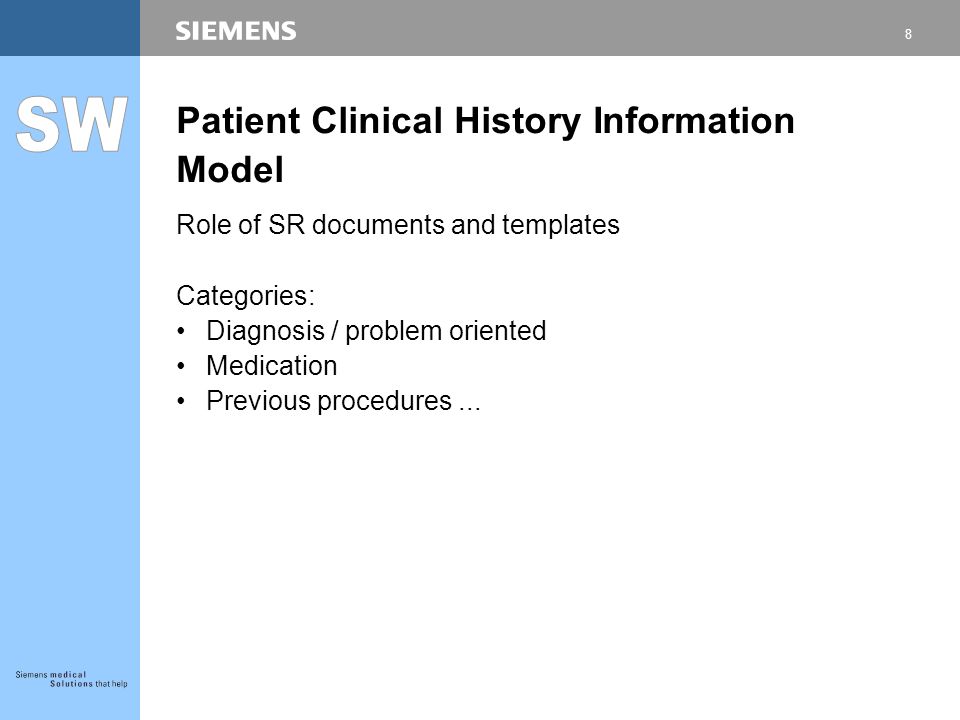This screenshot has height=720, width=960.
Task: Click the Categories: heading
Action: [246, 296]
